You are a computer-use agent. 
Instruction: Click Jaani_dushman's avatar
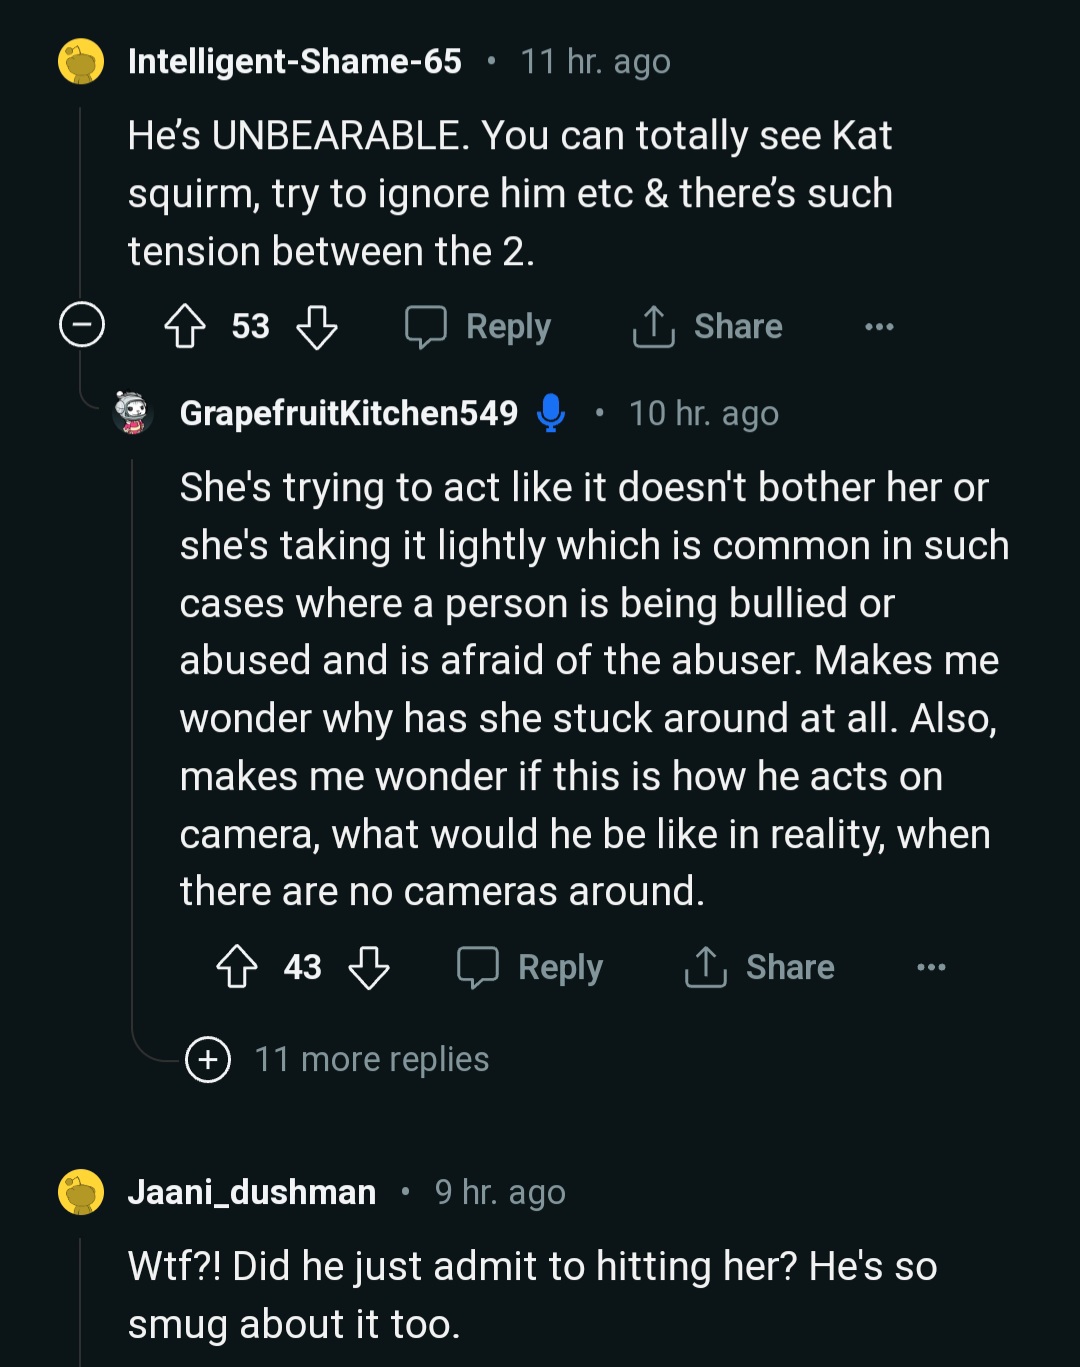tap(81, 1192)
